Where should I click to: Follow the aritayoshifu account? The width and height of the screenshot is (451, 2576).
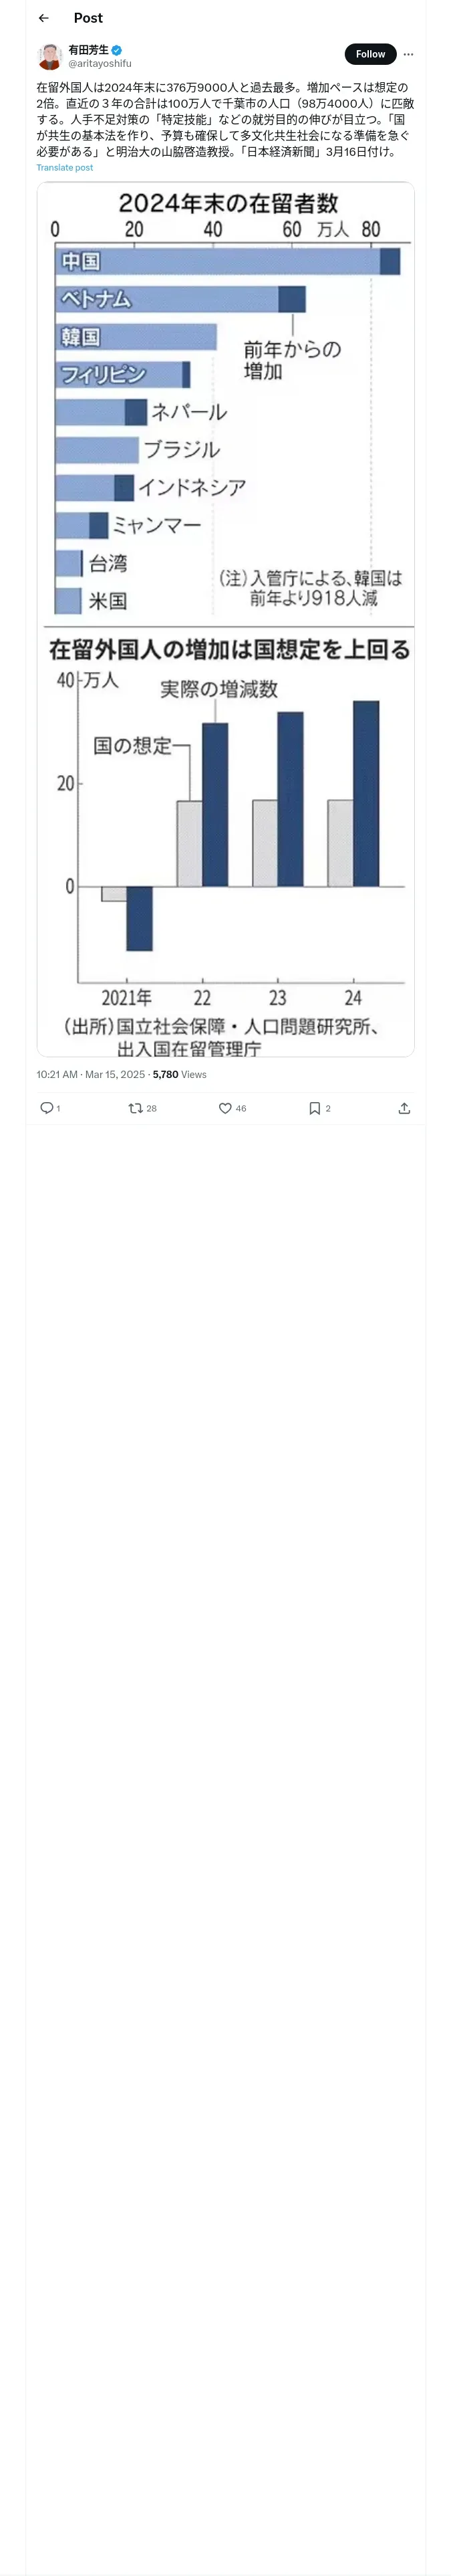coord(370,54)
